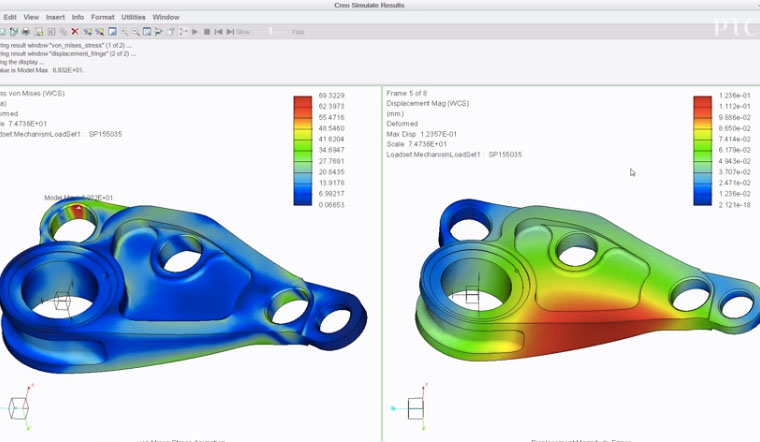Stop the animation playback
This screenshot has width=760, height=442.
207,32
